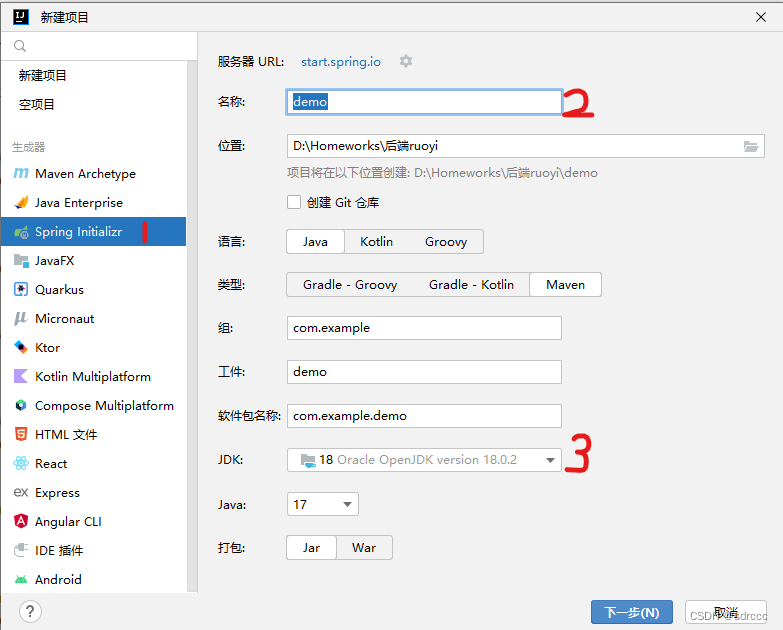Screen dimensions: 783x630
Task: Click the 软件包名称 input field
Action: coord(424,416)
